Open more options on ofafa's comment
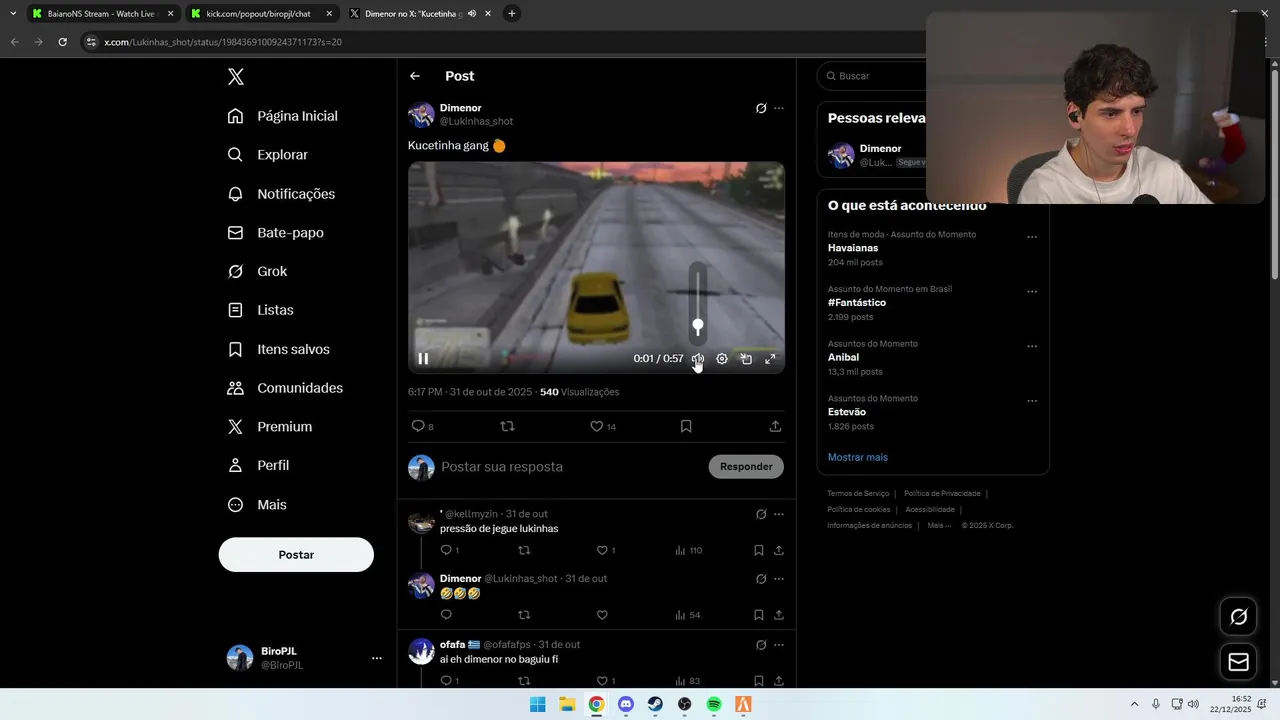1280x720 pixels. tap(779, 645)
